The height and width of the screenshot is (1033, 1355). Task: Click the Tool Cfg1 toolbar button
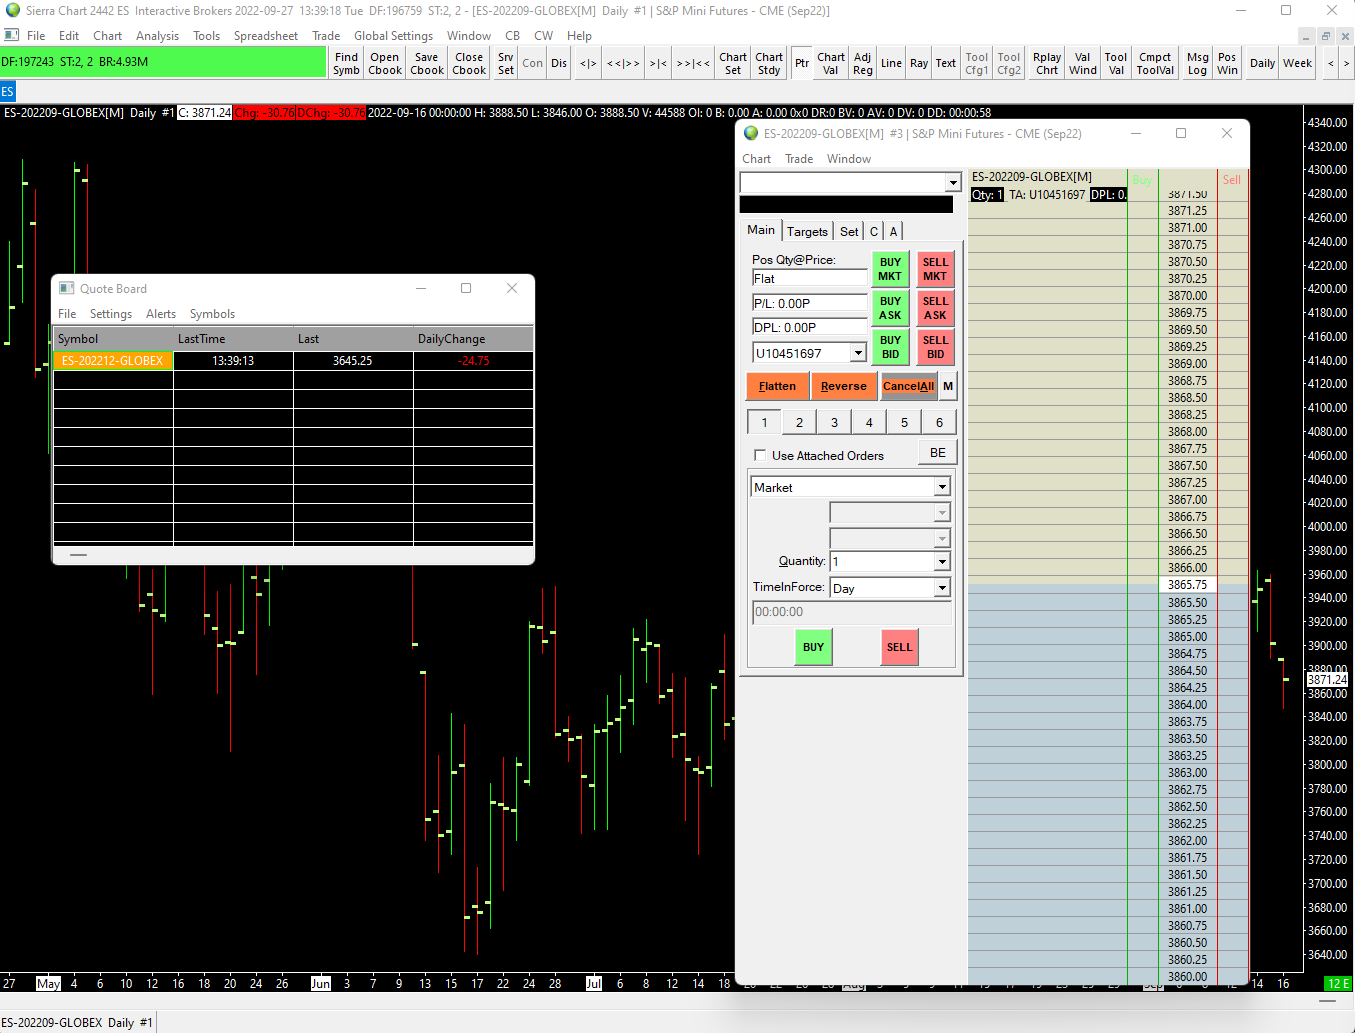pyautogui.click(x=977, y=63)
